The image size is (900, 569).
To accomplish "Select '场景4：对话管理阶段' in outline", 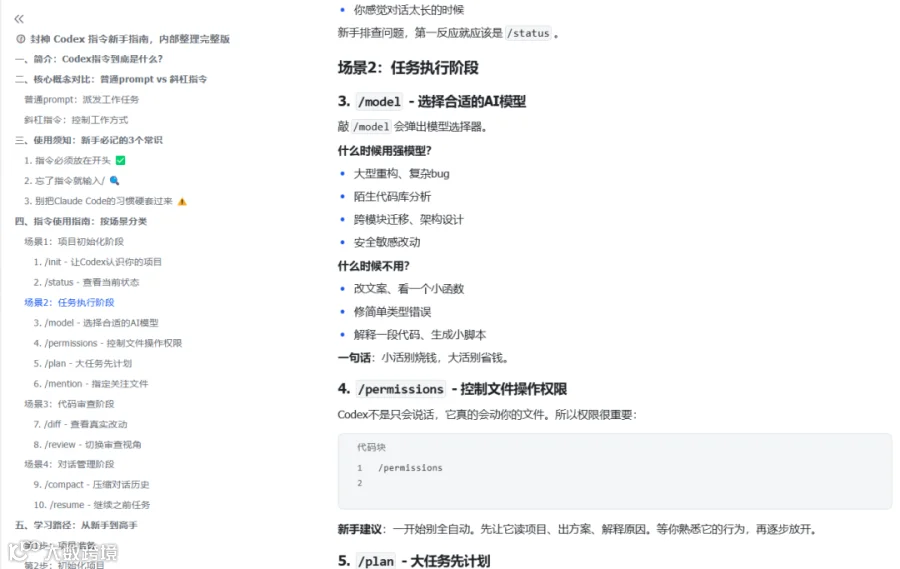I will (69, 464).
